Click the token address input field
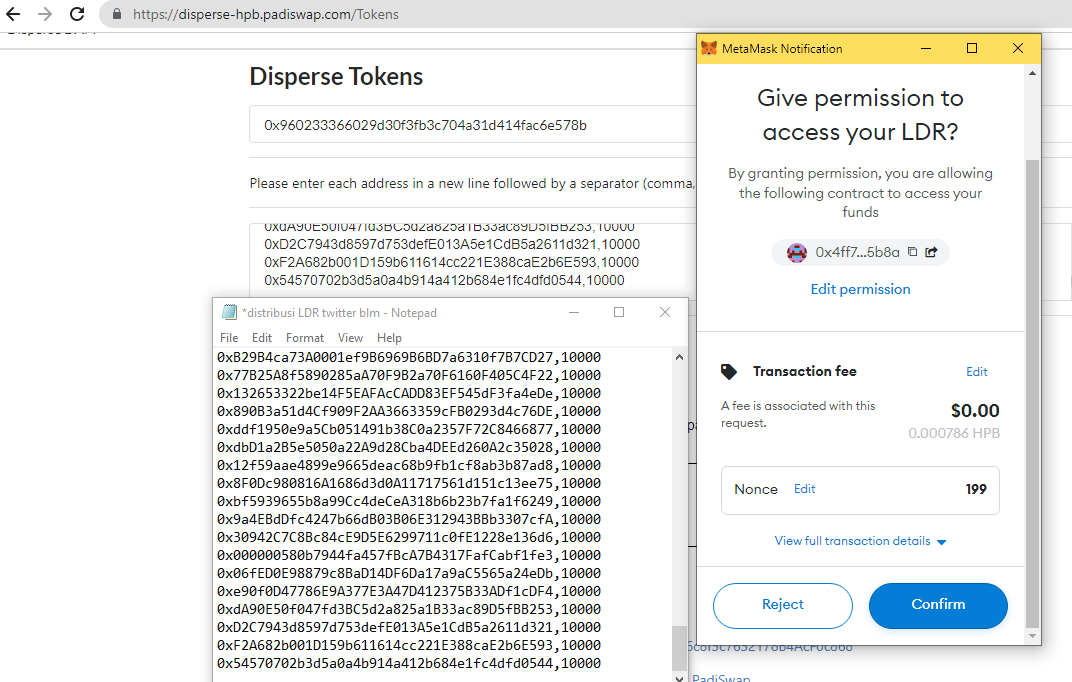The height and width of the screenshot is (682, 1072). 473,124
